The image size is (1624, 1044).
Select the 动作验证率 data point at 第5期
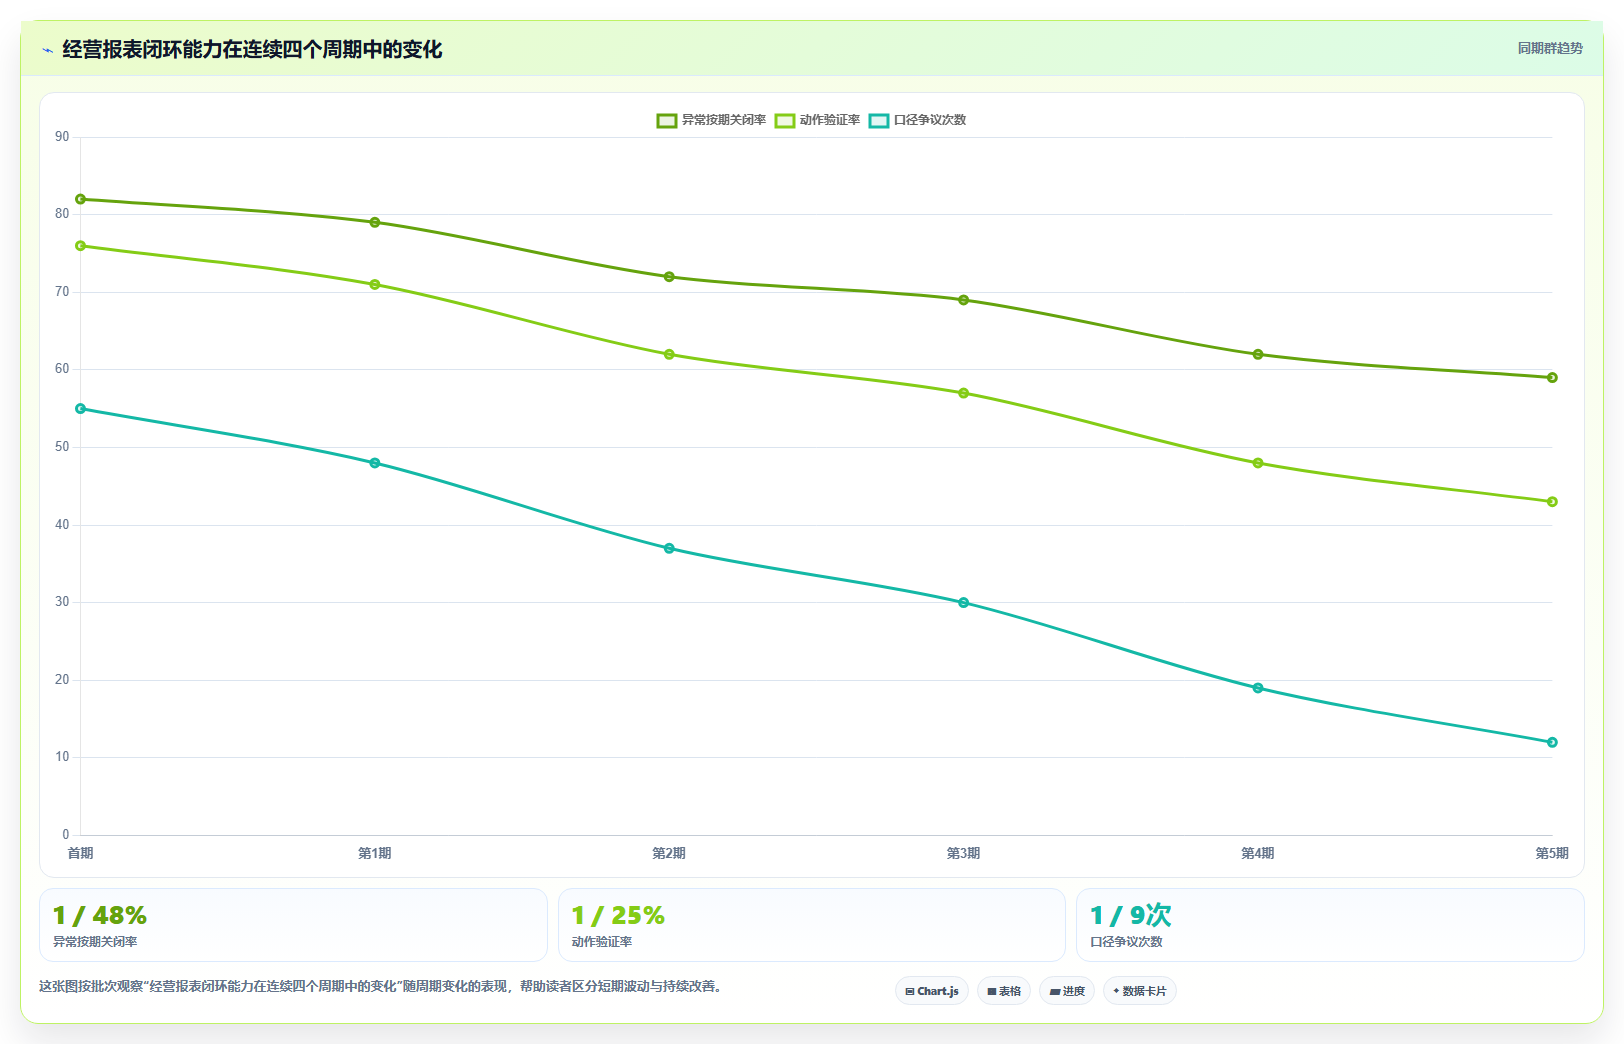(1552, 502)
